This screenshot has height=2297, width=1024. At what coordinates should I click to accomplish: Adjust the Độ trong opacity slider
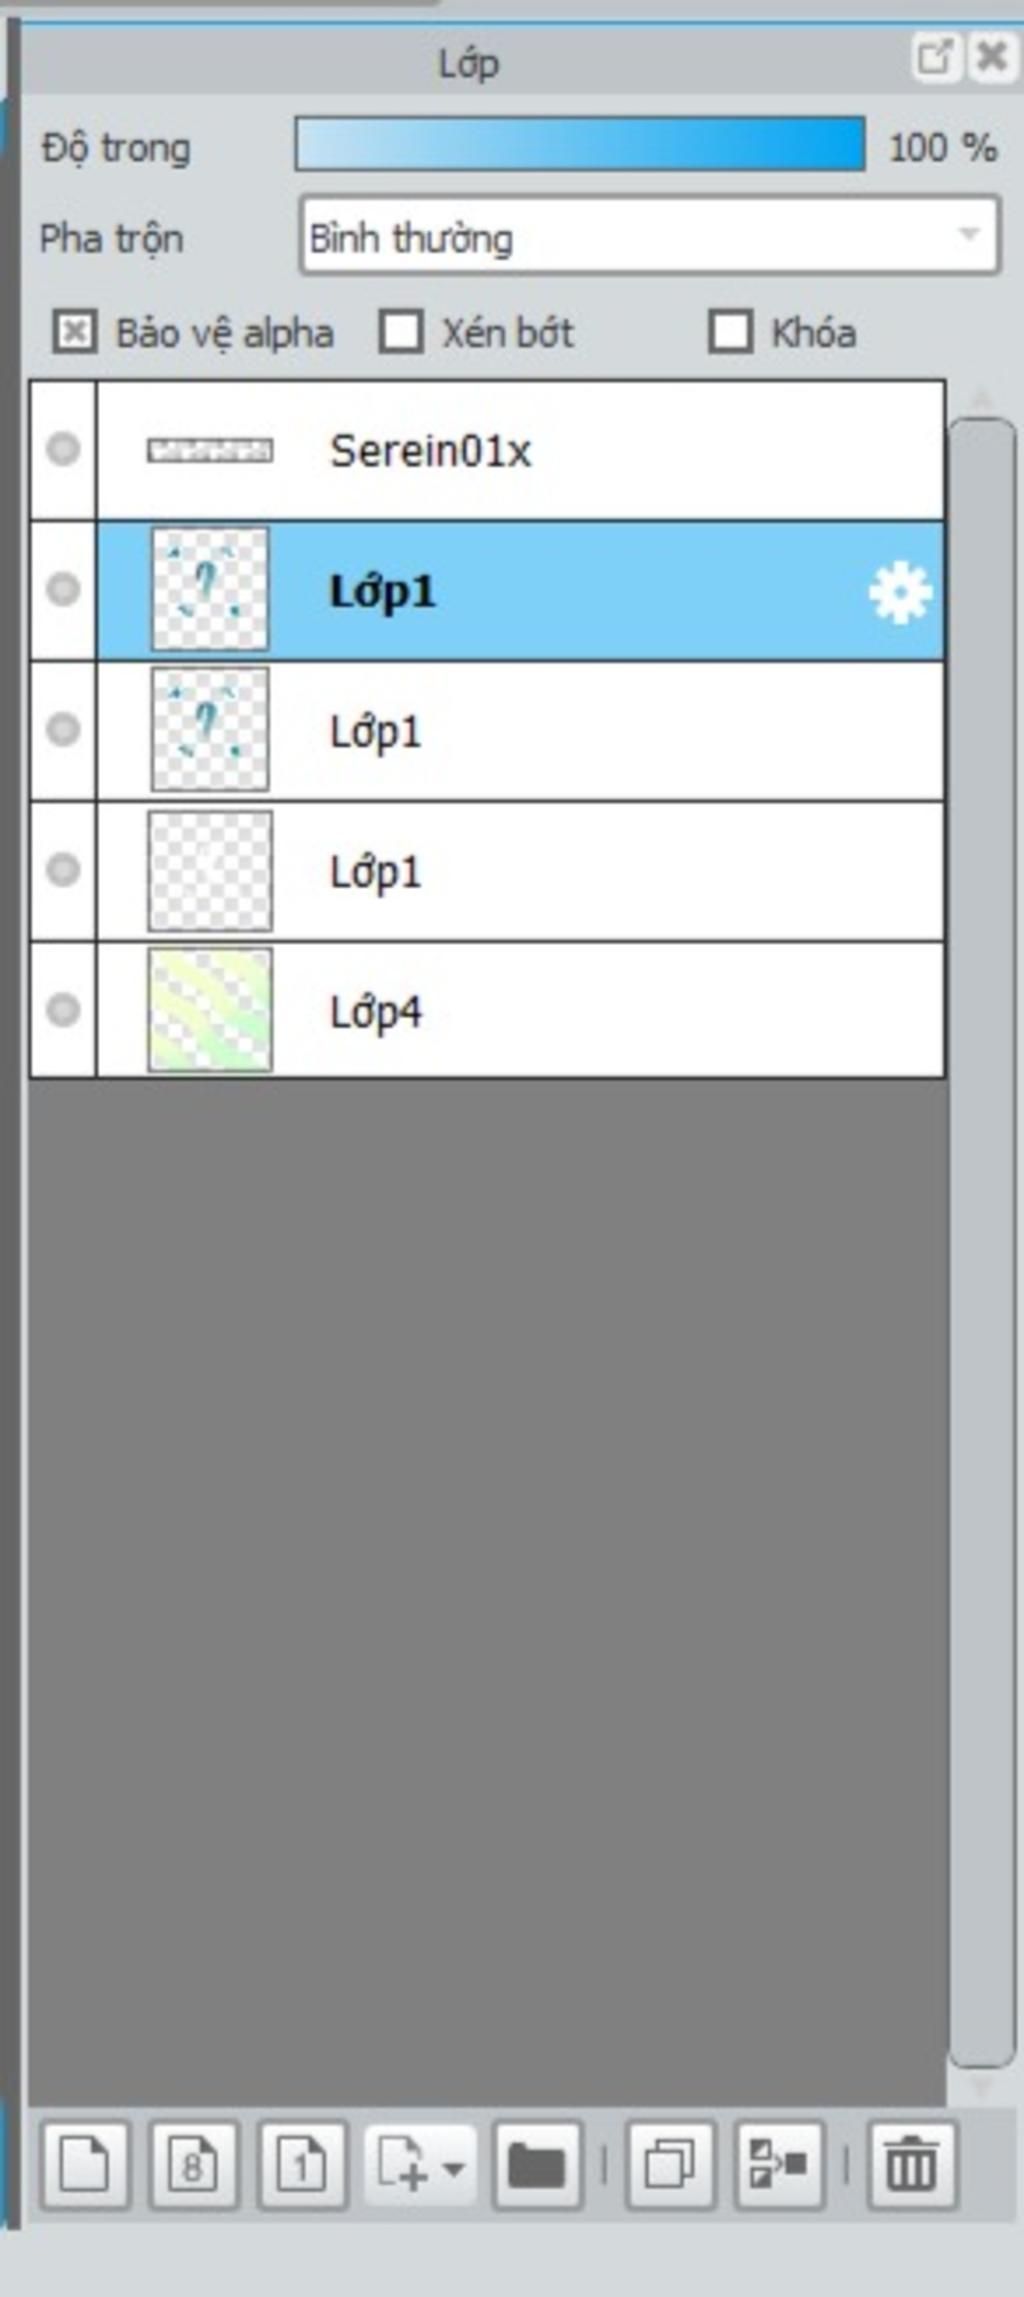[580, 145]
